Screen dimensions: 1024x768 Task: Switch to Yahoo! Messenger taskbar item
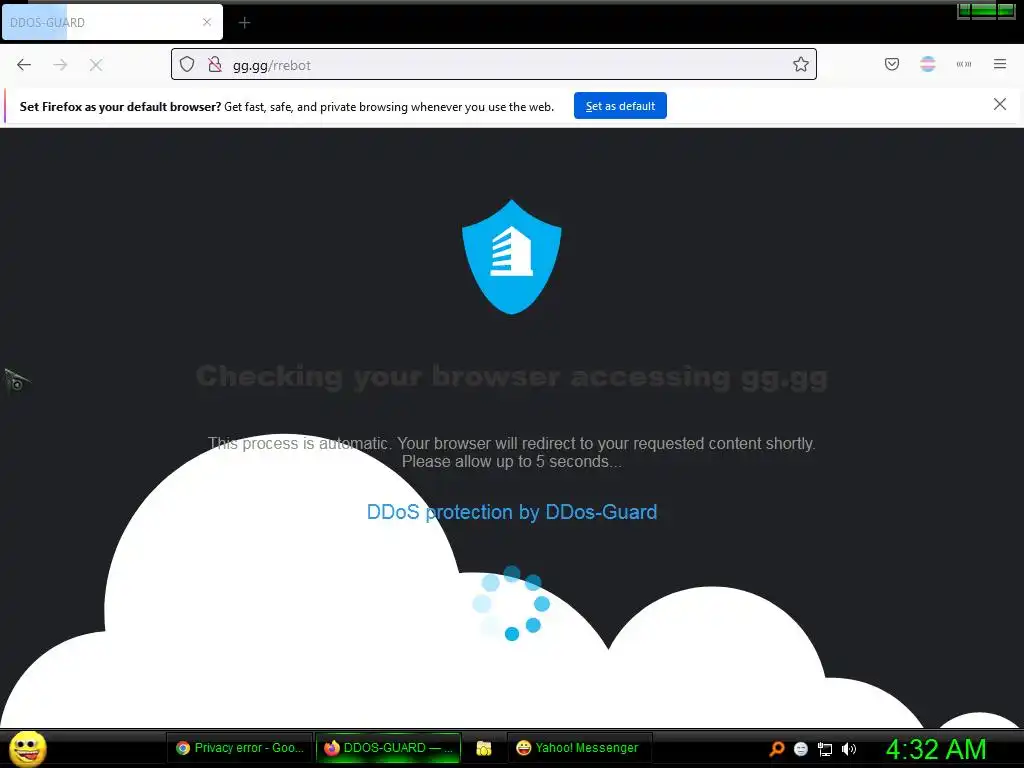coord(579,748)
